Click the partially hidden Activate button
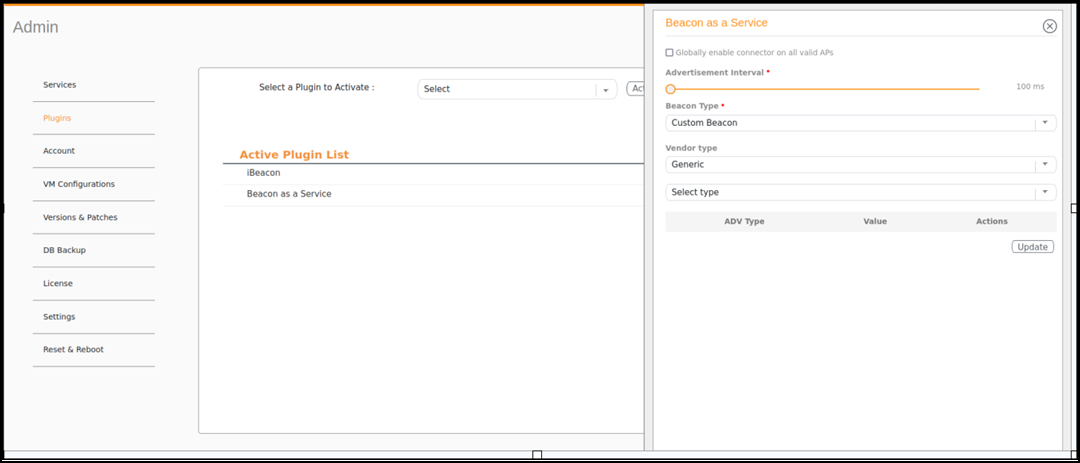This screenshot has height=463, width=1080. tap(635, 88)
